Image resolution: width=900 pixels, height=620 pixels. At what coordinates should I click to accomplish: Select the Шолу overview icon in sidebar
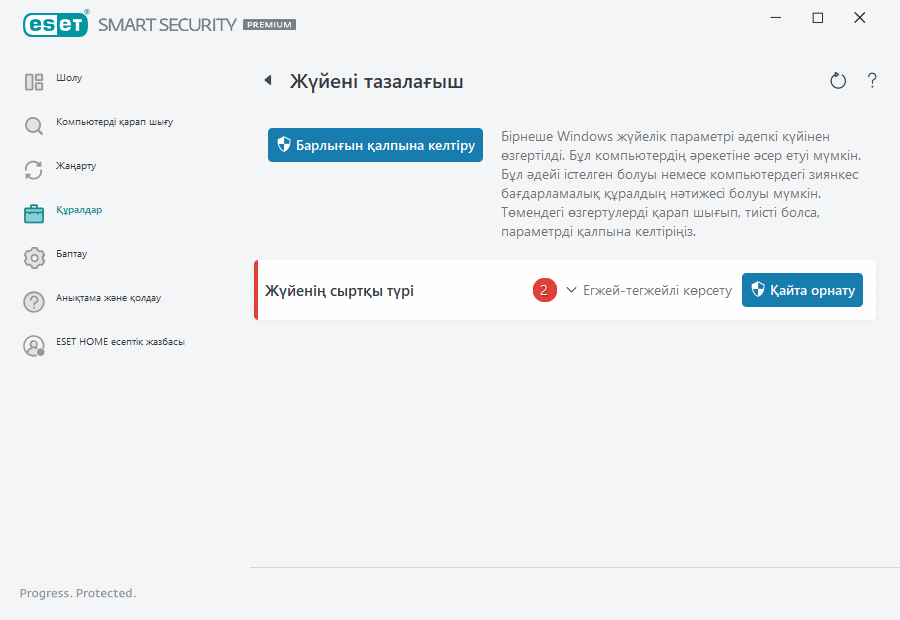pos(33,78)
